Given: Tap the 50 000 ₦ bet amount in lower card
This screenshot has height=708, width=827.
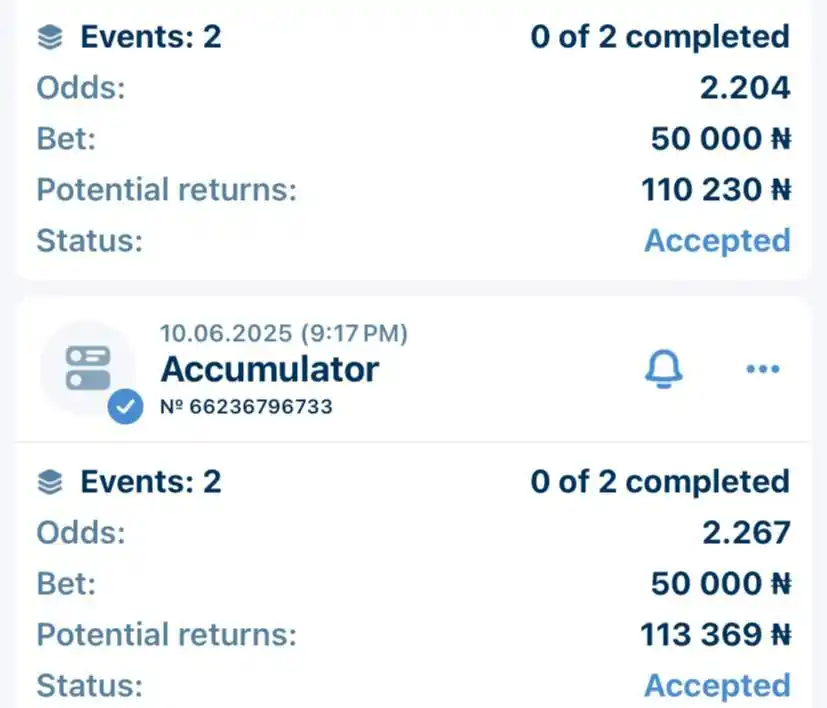Looking at the screenshot, I should click(721, 583).
